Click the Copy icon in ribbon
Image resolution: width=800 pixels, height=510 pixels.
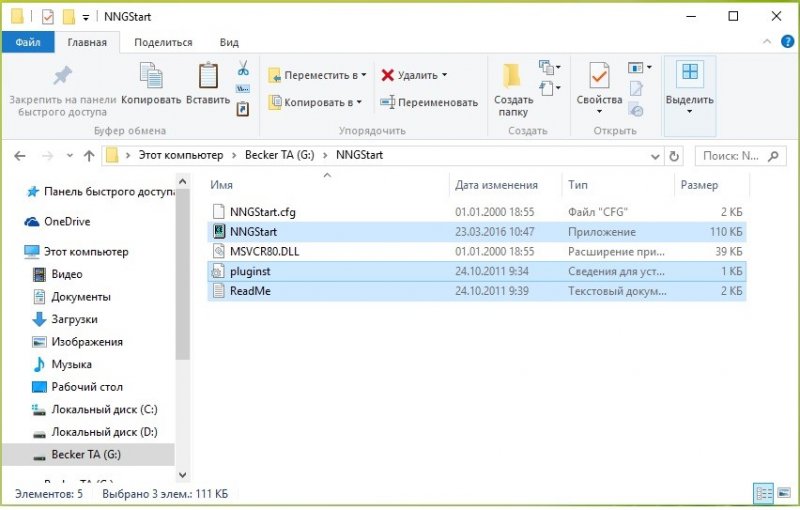[x=151, y=78]
